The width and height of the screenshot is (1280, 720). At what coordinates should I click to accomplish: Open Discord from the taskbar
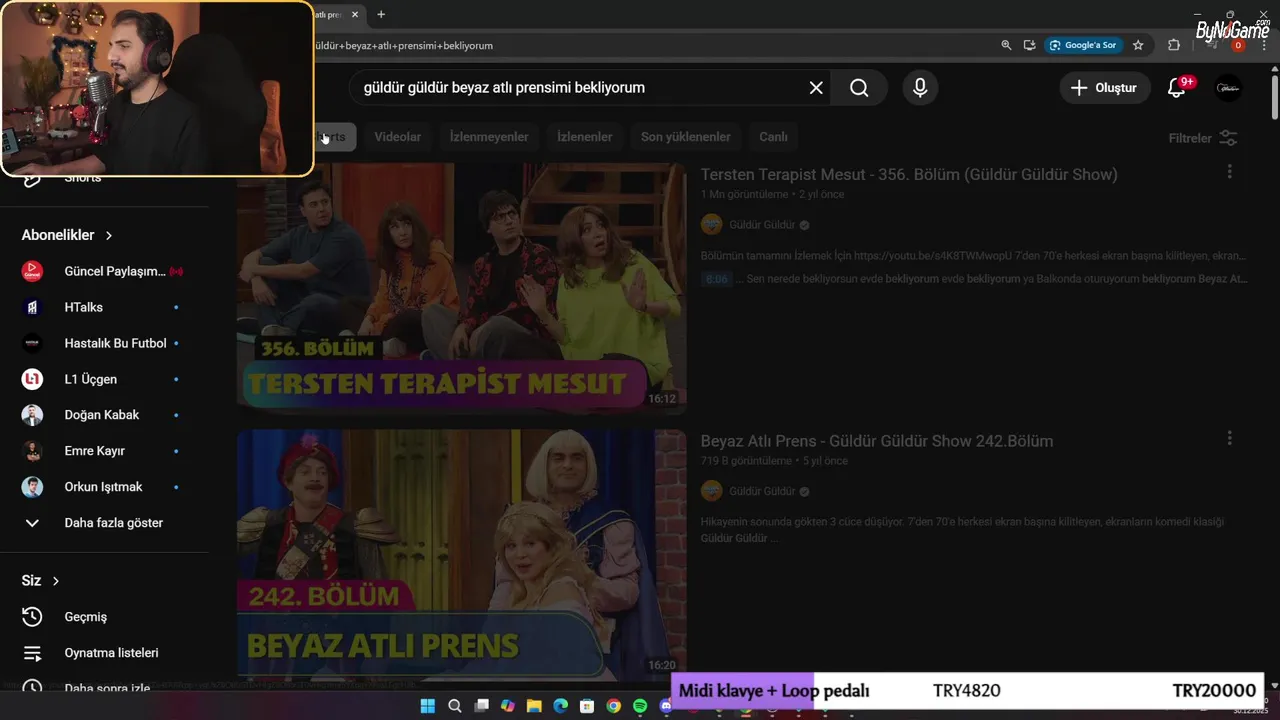click(665, 706)
